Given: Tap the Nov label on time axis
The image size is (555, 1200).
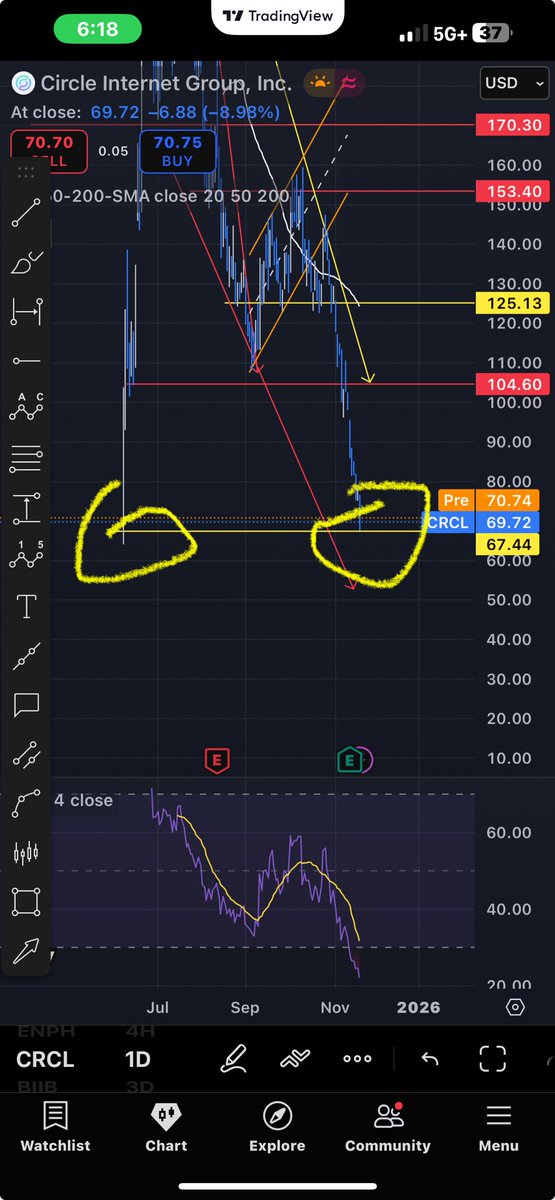Looking at the screenshot, I should coord(335,1007).
